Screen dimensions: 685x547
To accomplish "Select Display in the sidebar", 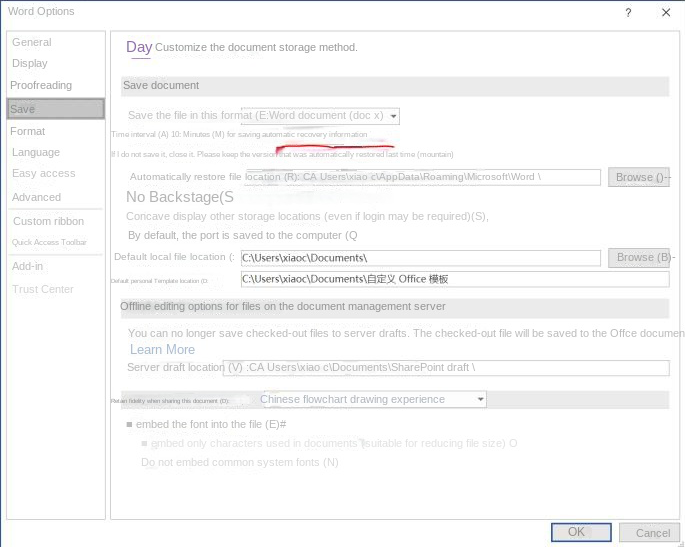I will point(30,63).
